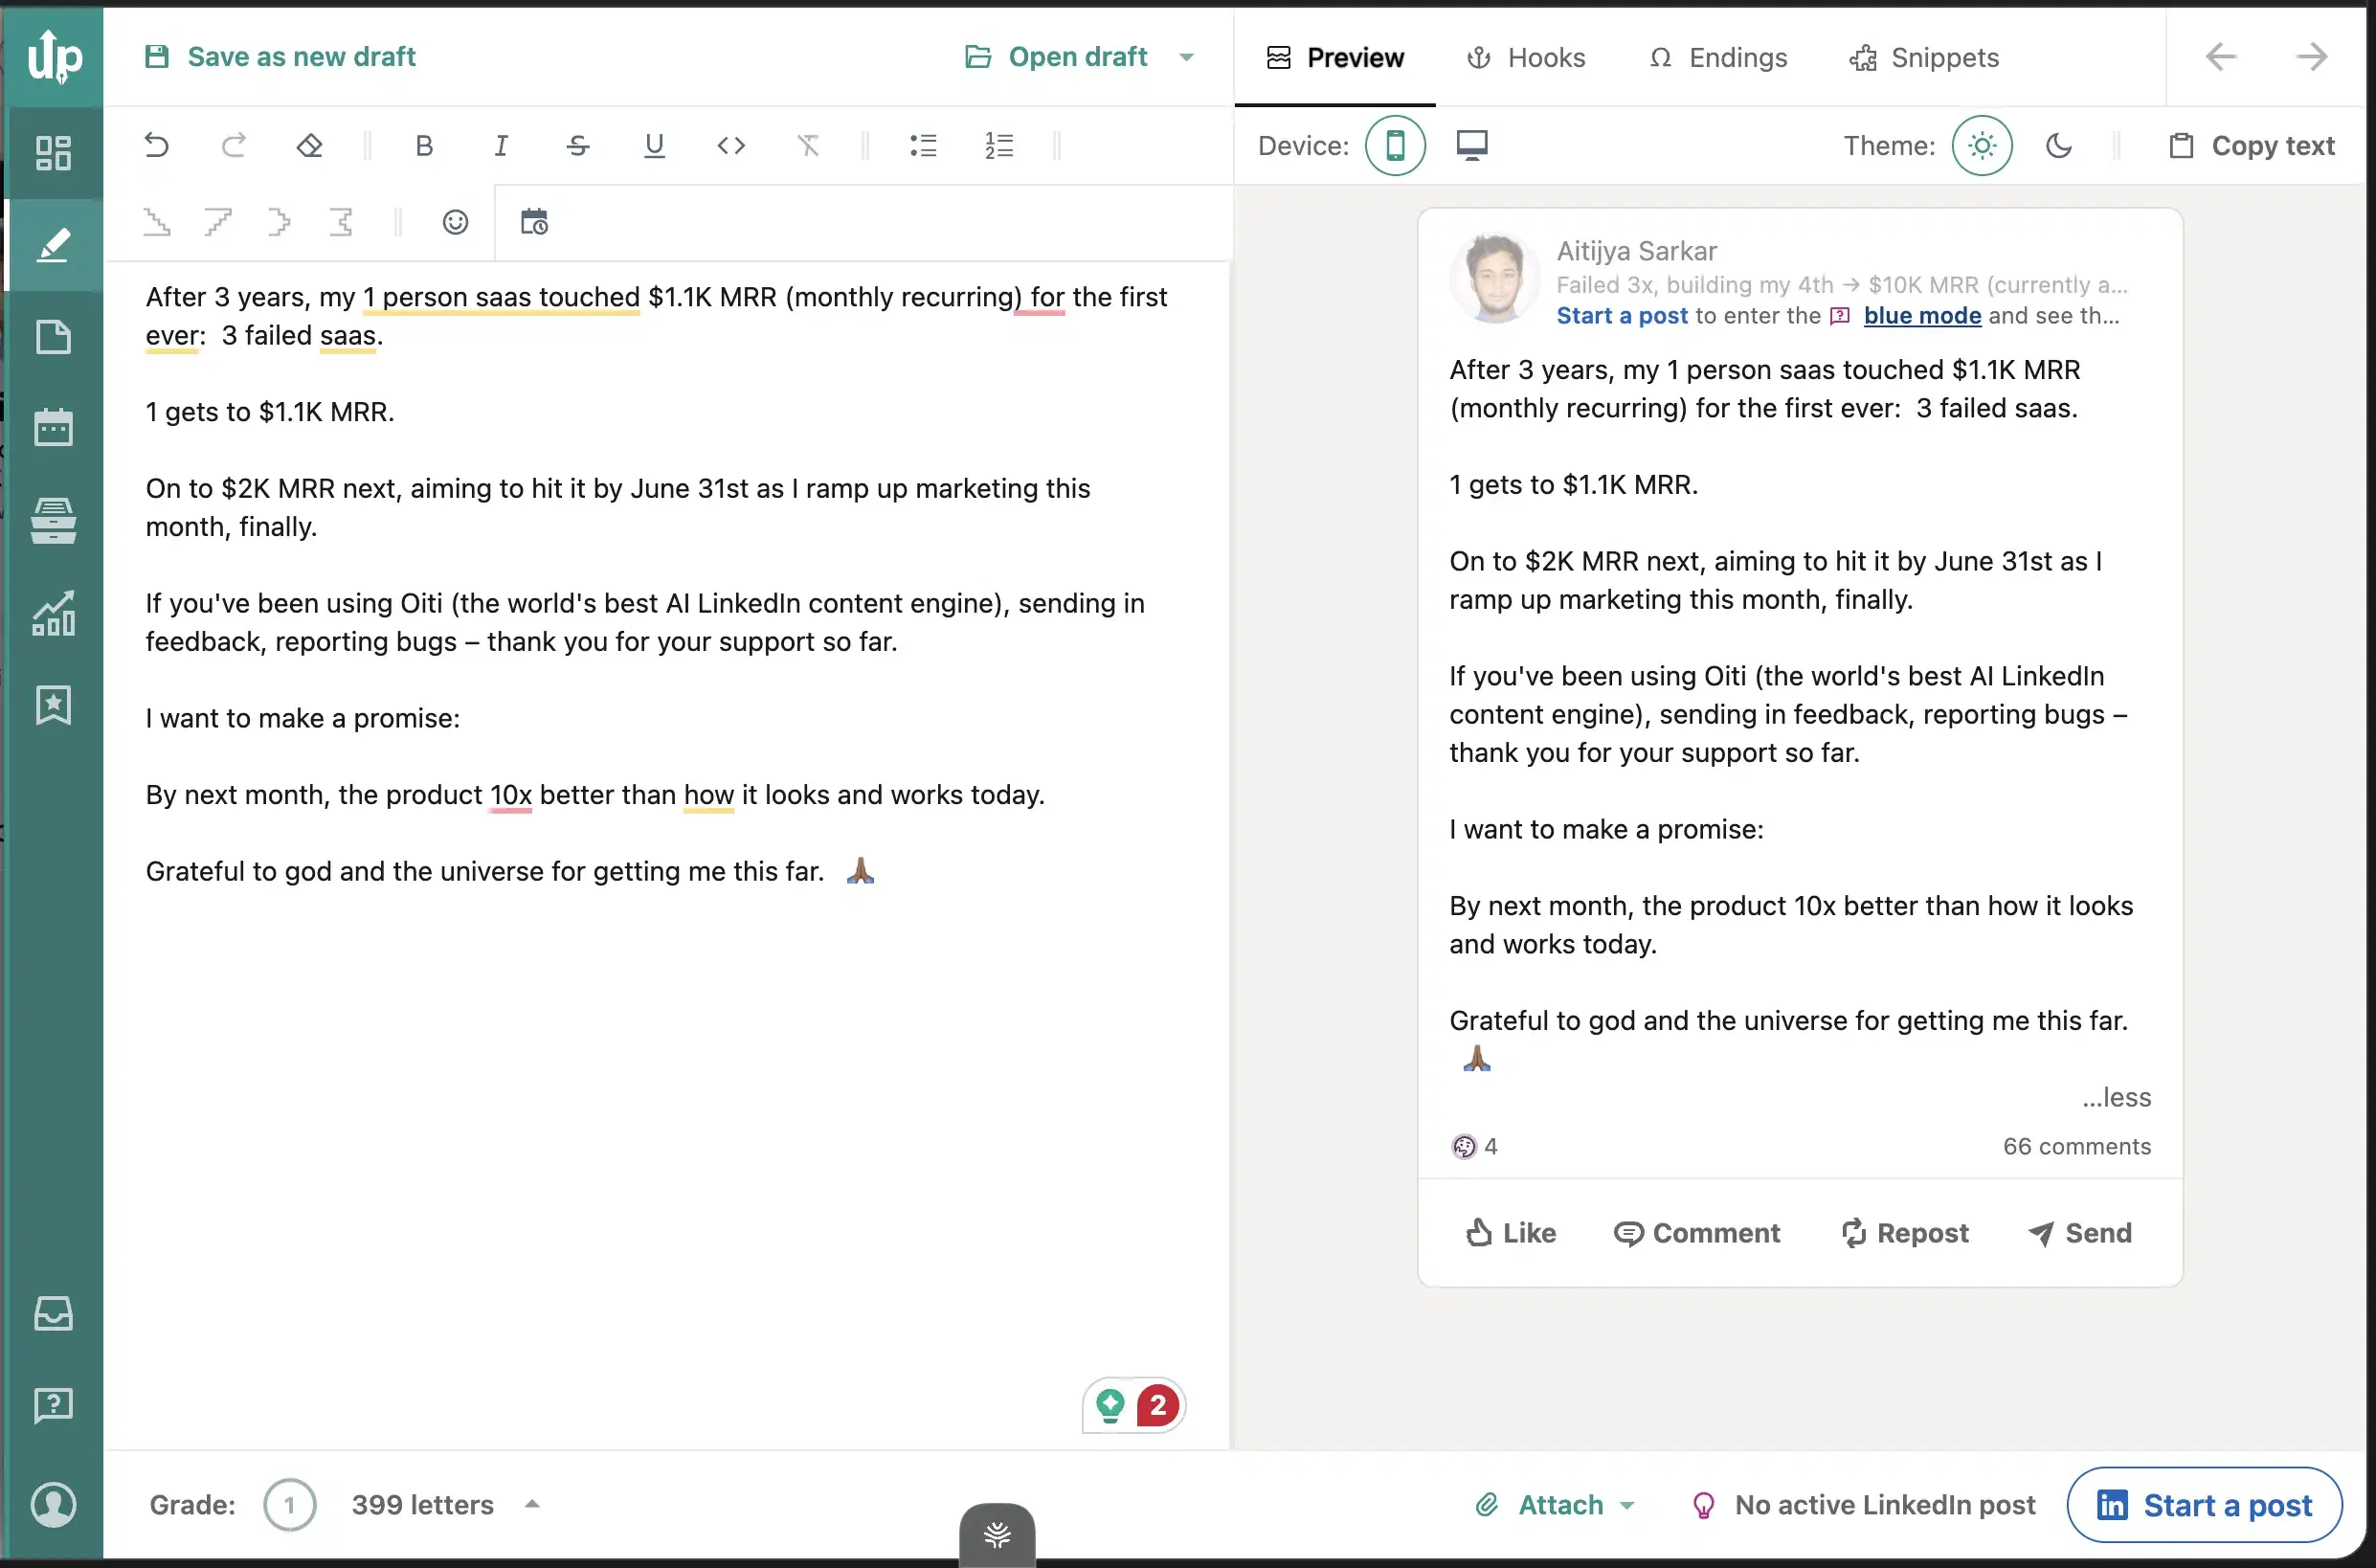This screenshot has height=1568, width=2376.
Task: Open the inbox tray icon in sidebar
Action: [x=53, y=1313]
